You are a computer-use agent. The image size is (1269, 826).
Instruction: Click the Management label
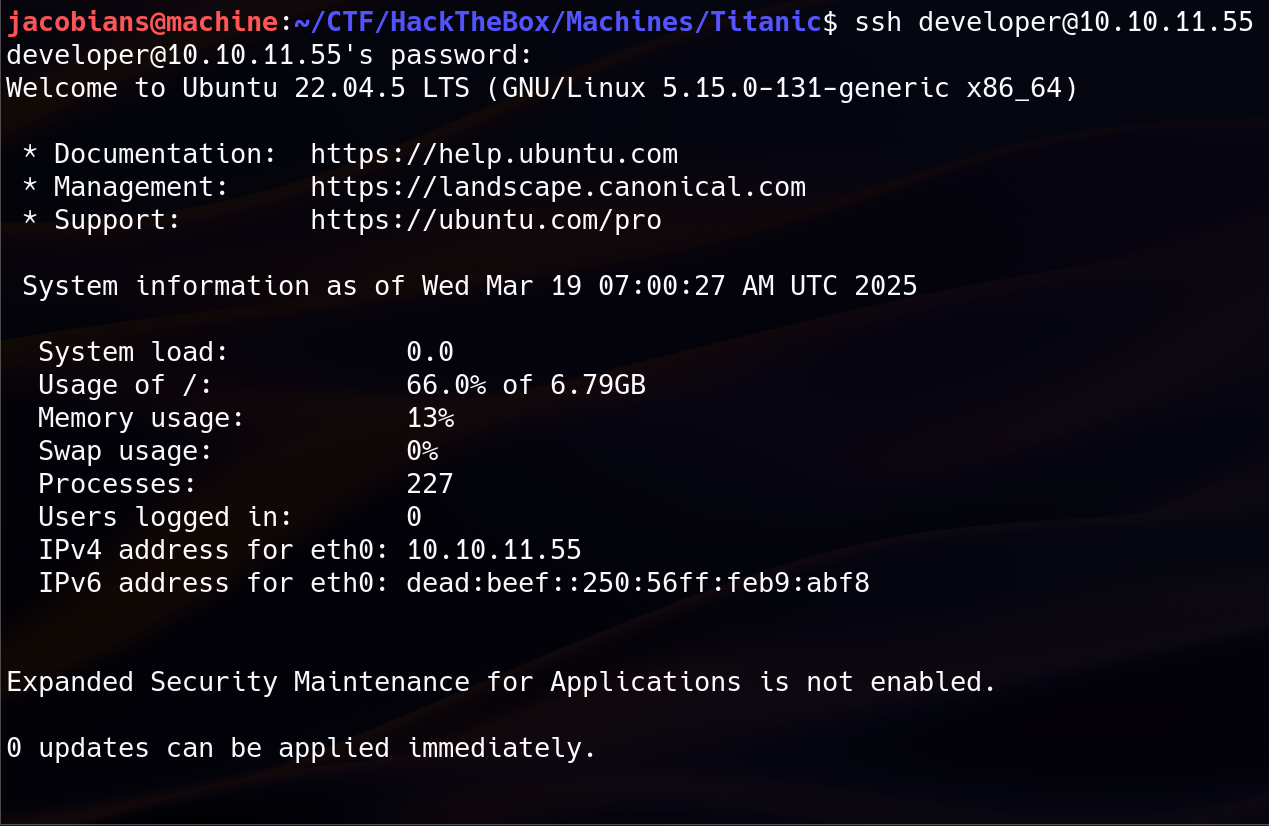click(141, 187)
